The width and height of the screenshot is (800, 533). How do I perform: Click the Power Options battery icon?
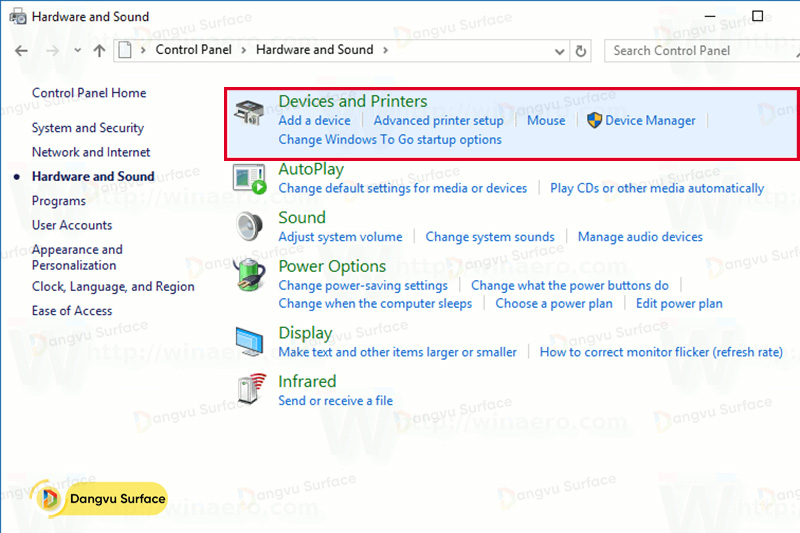249,275
